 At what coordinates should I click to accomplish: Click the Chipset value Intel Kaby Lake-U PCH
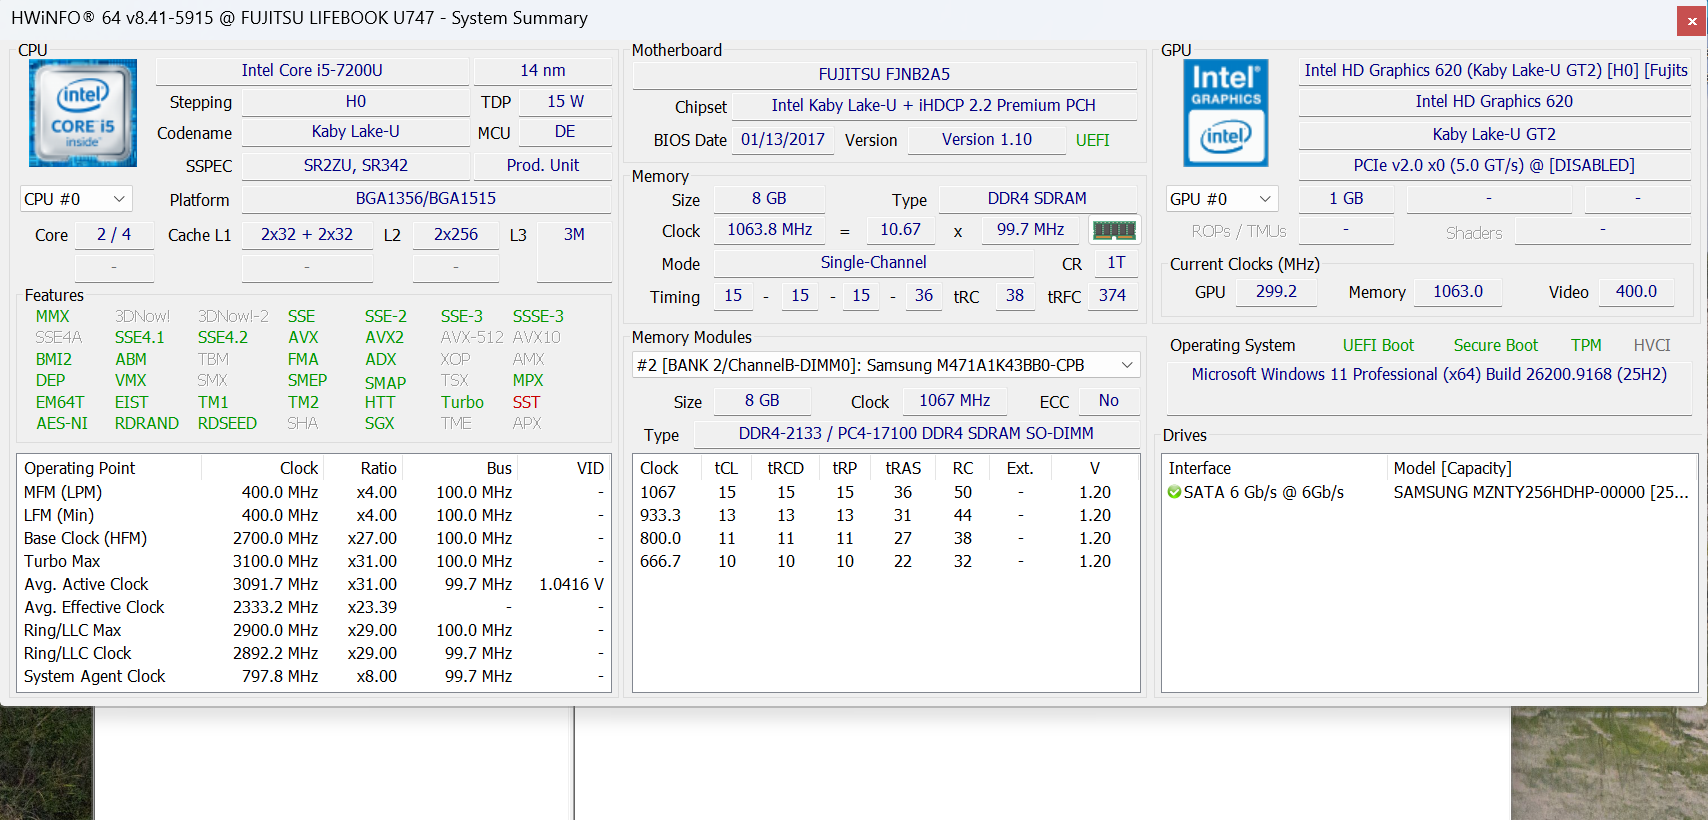[x=934, y=105]
